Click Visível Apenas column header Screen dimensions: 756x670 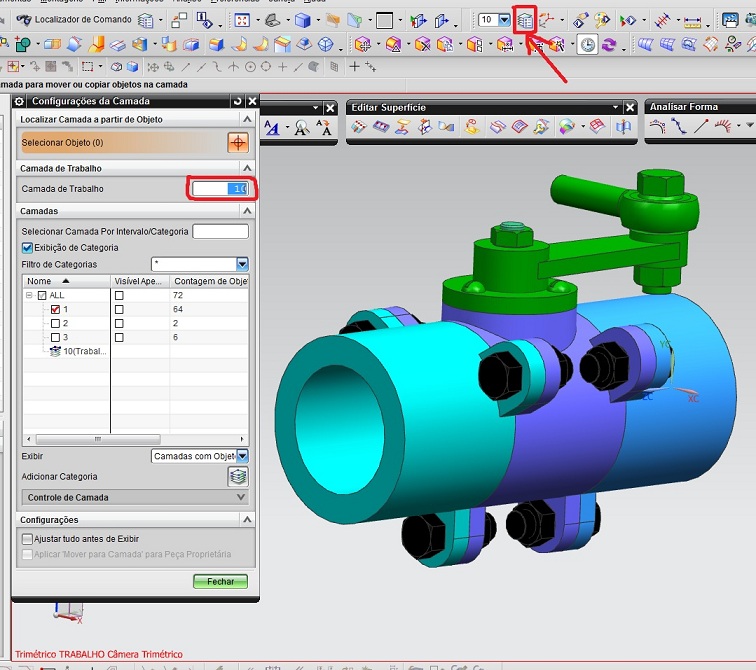140,281
